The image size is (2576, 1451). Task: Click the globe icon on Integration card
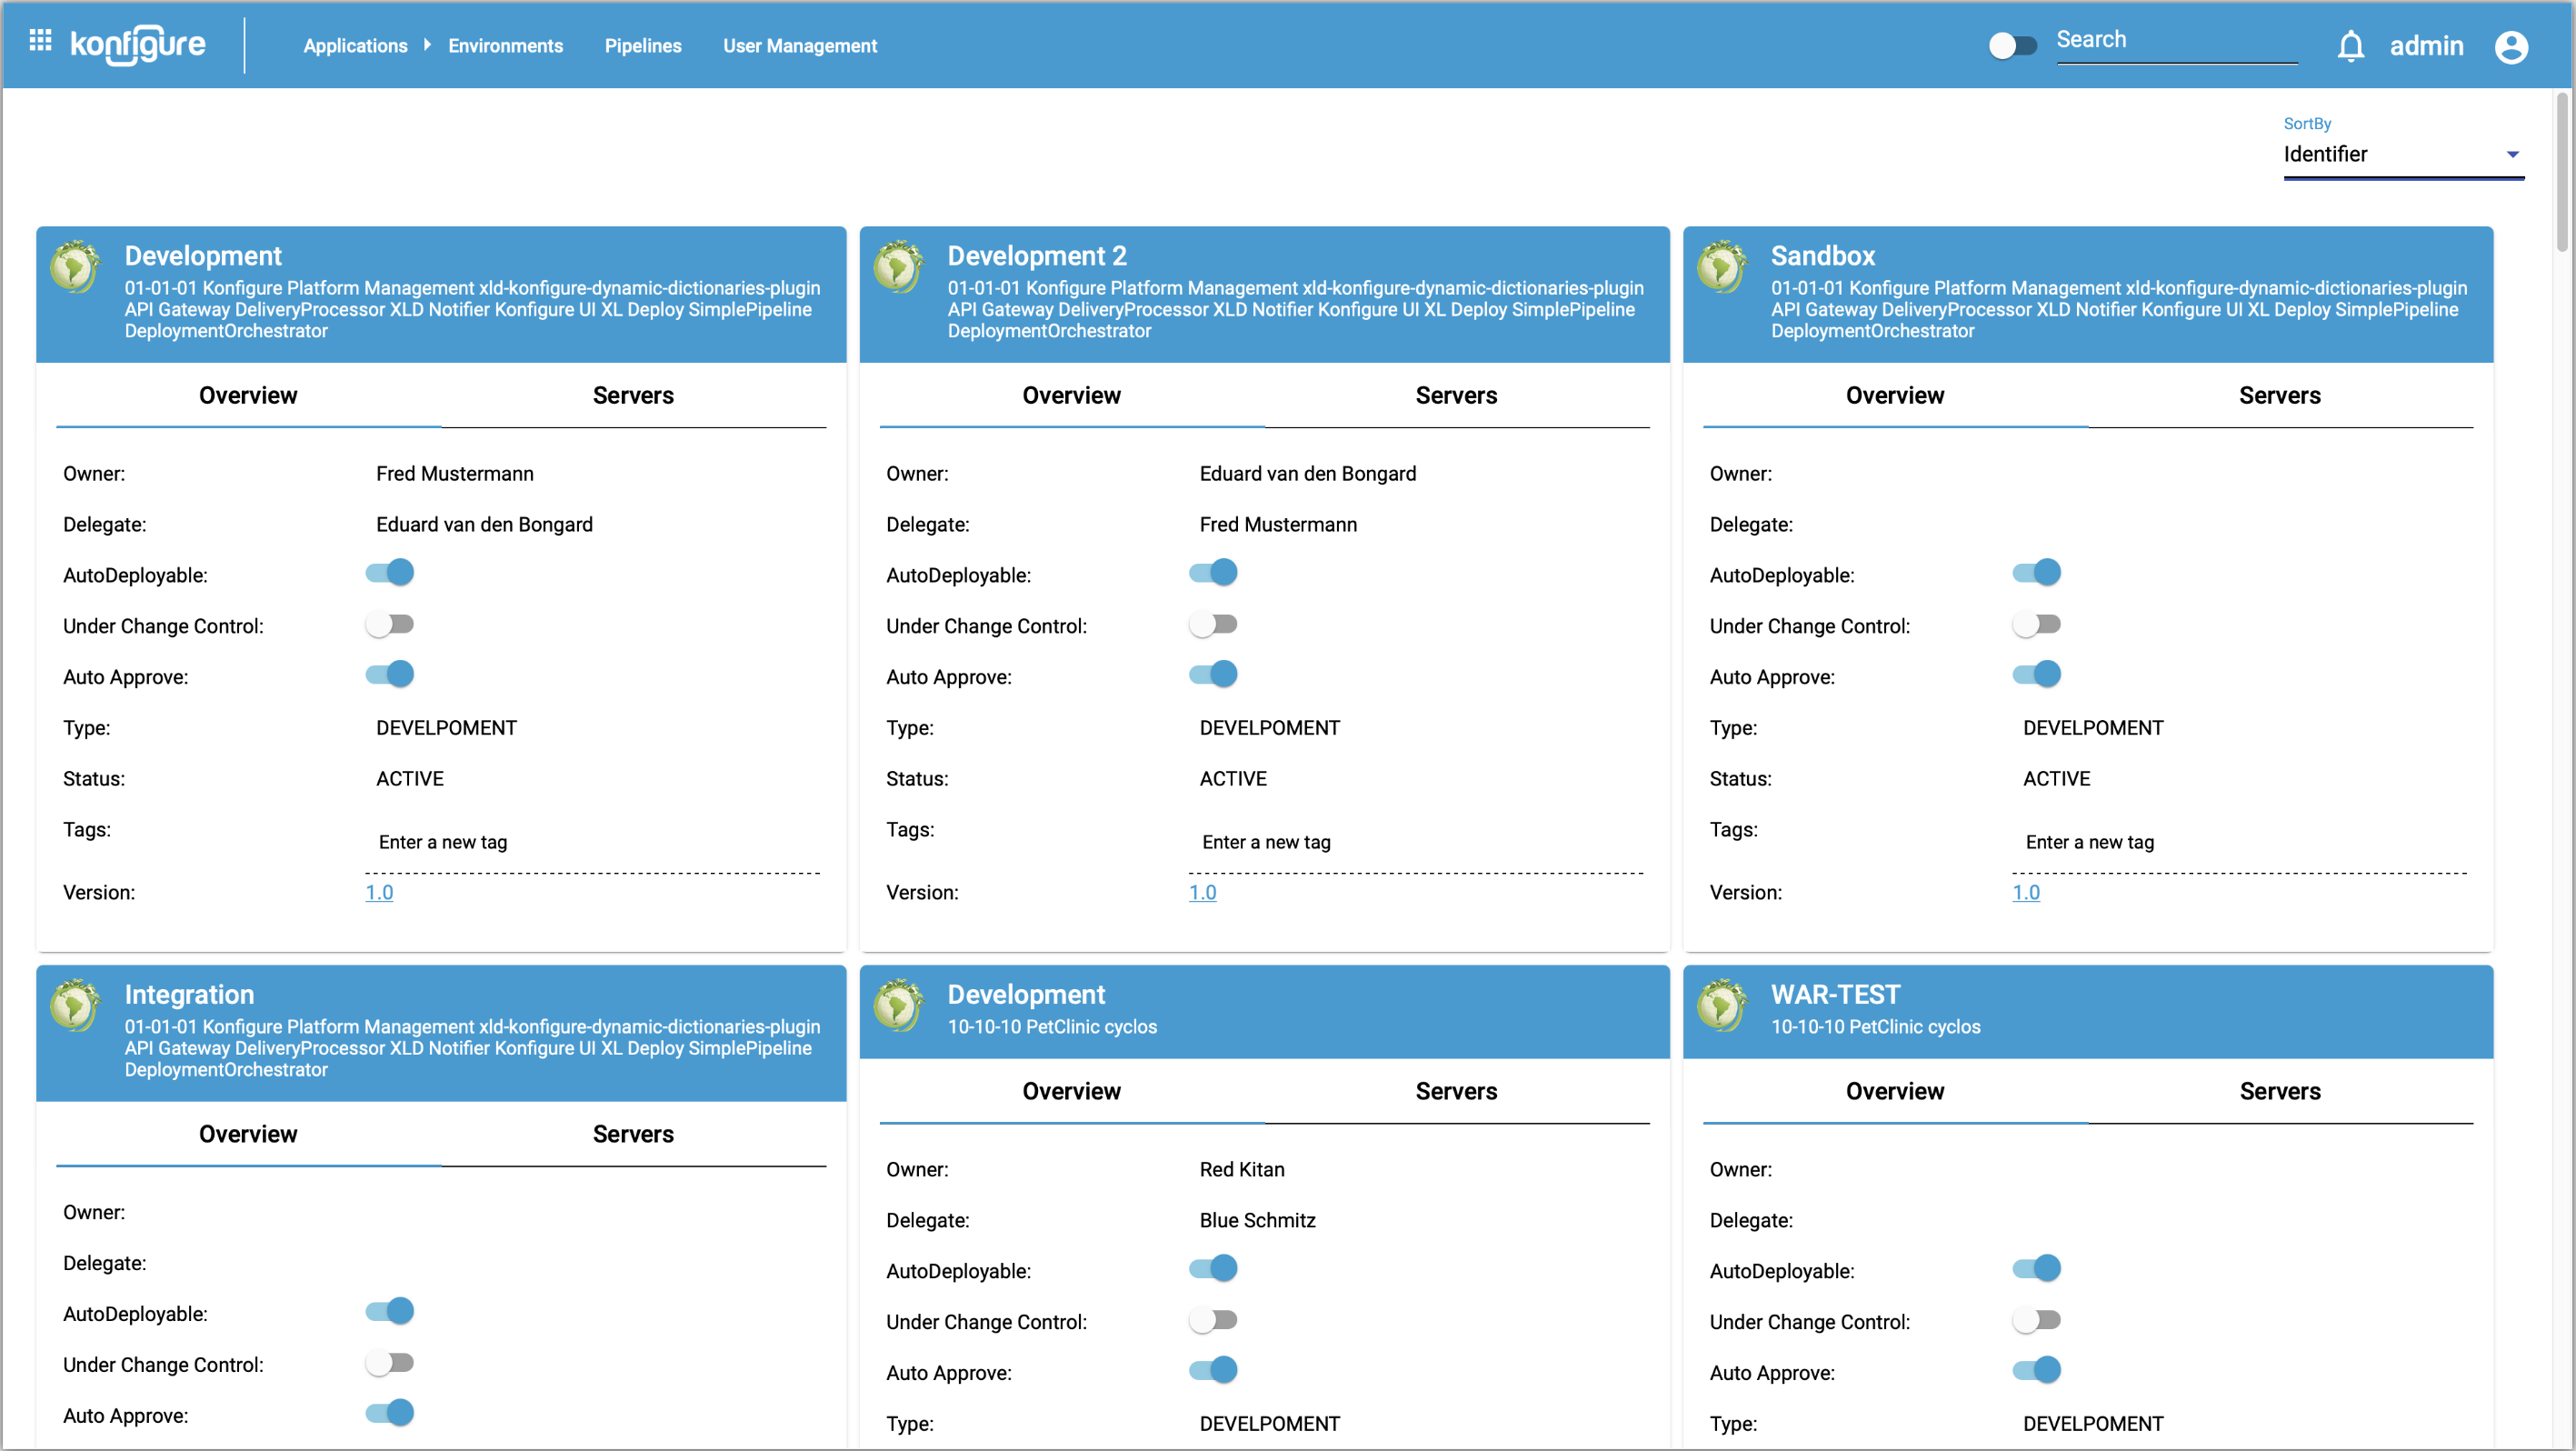(x=76, y=1005)
